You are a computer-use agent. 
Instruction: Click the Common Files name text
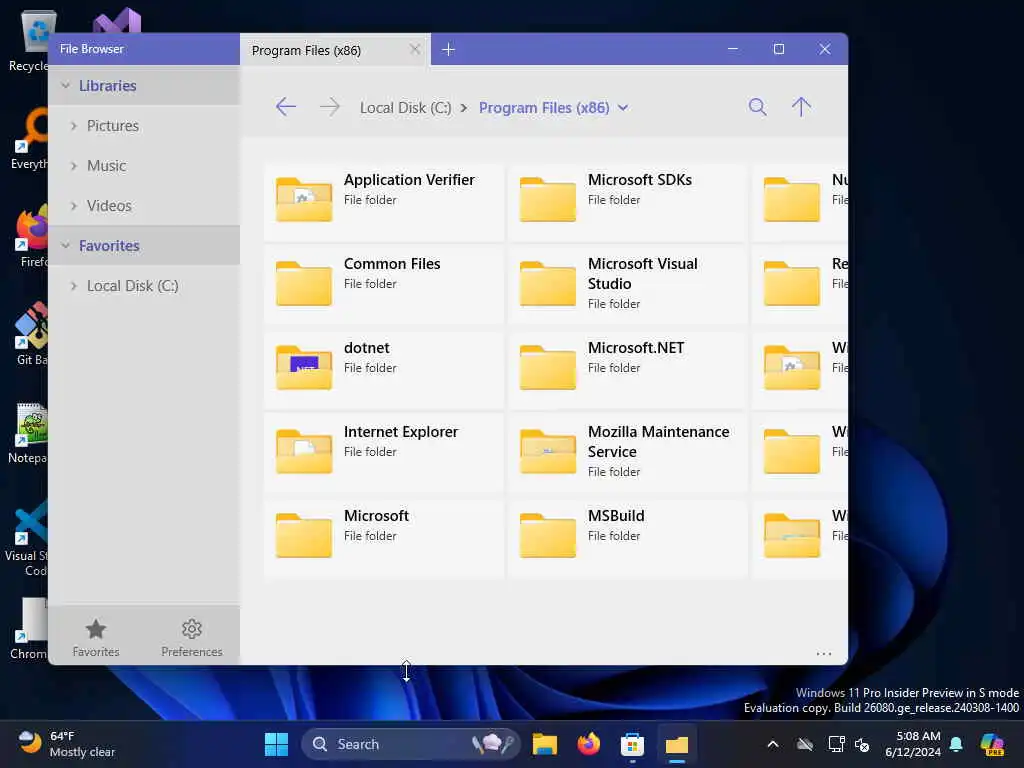392,264
